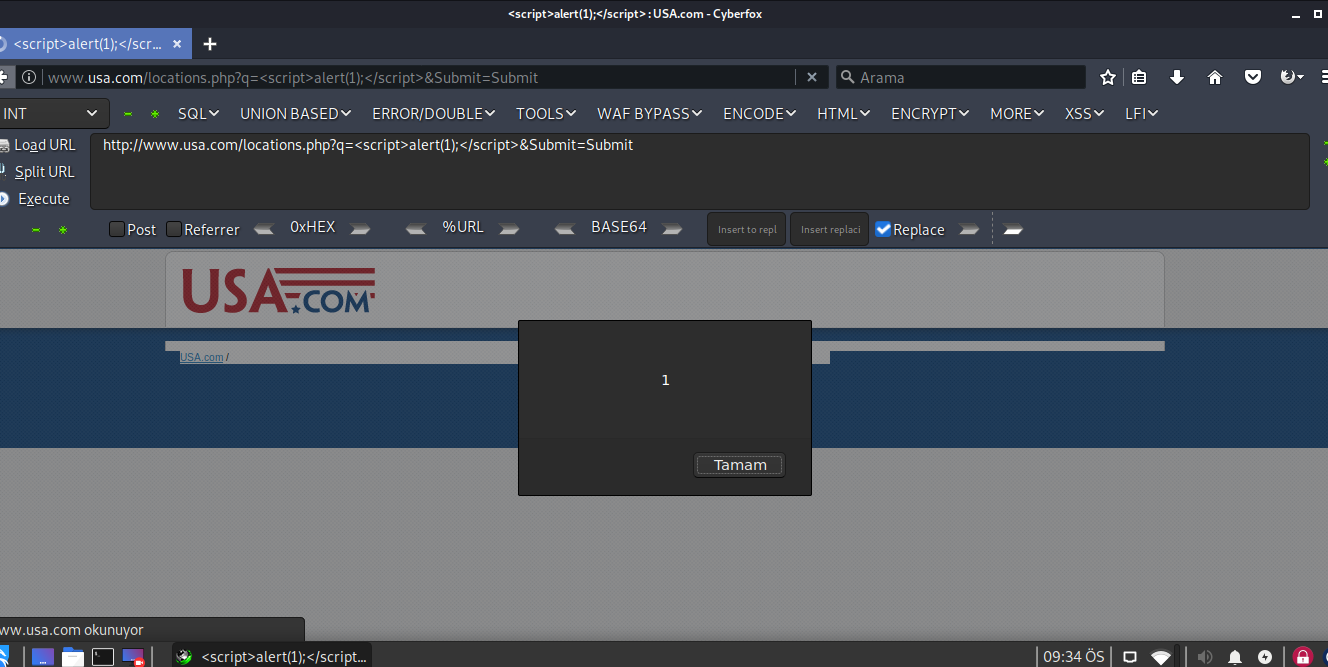Open the ERROR/DOUBLE dropdown
This screenshot has width=1328, height=667.
pyautogui.click(x=434, y=114)
